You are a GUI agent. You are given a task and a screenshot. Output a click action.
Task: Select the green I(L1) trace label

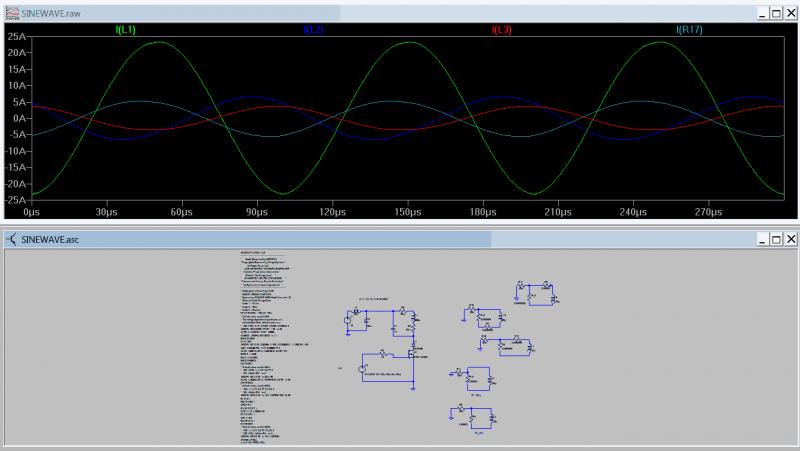(126, 31)
